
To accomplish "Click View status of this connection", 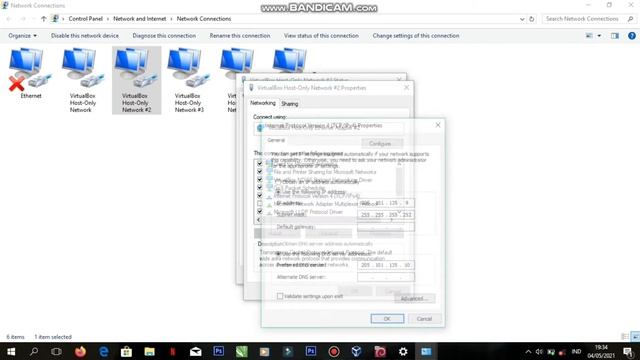I will click(321, 36).
